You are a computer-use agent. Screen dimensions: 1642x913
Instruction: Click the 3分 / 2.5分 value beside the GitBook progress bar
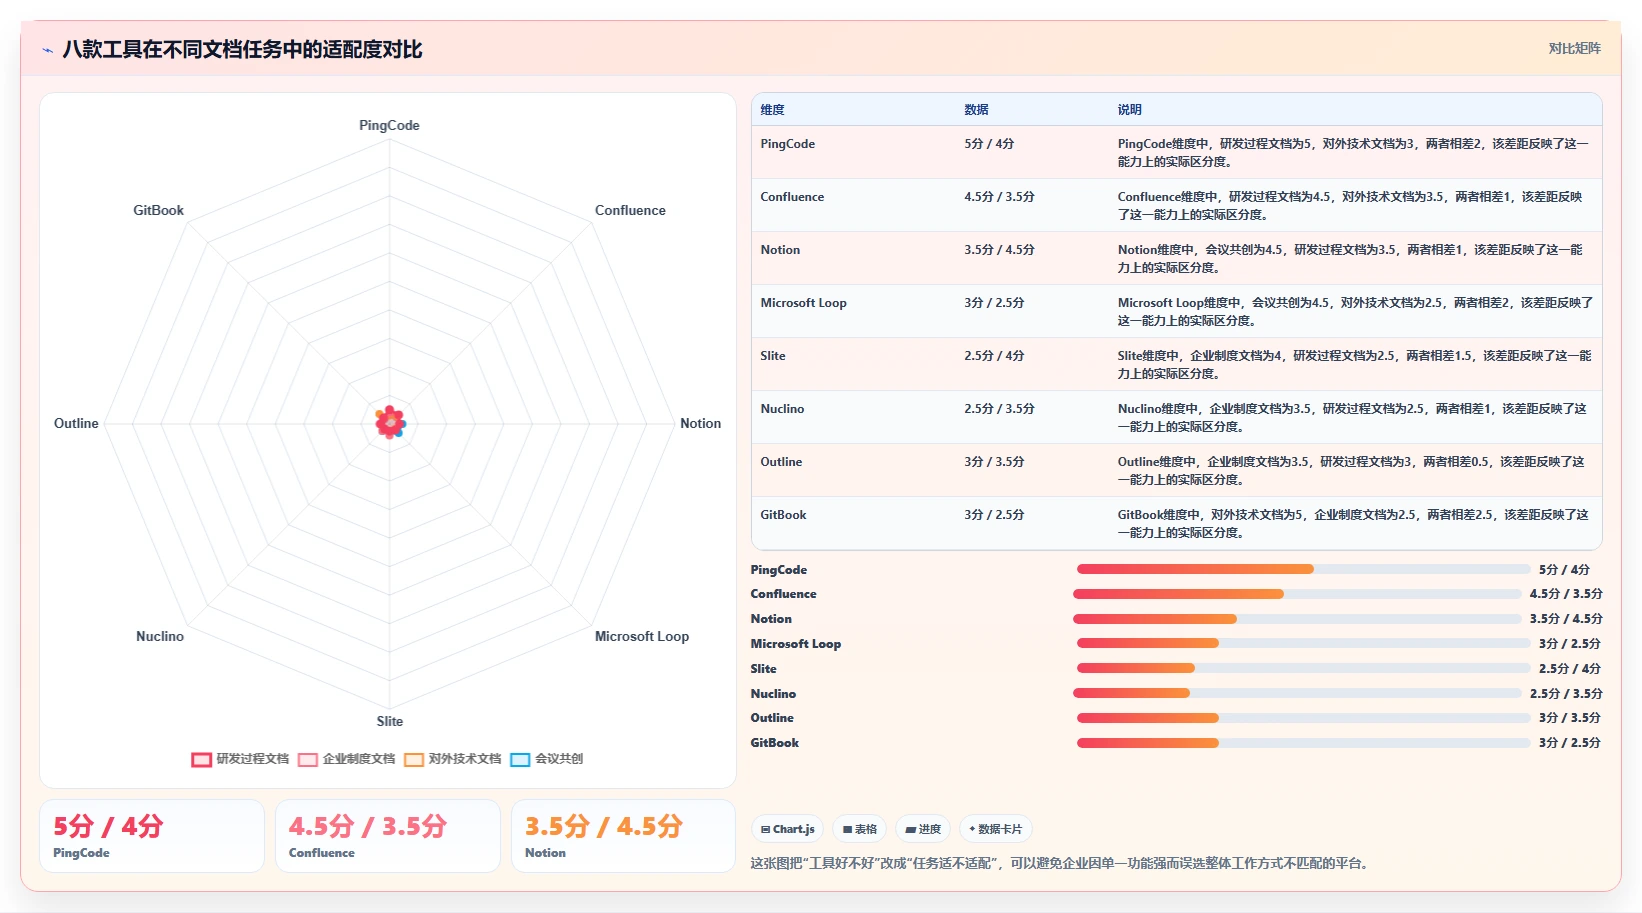(x=1570, y=743)
